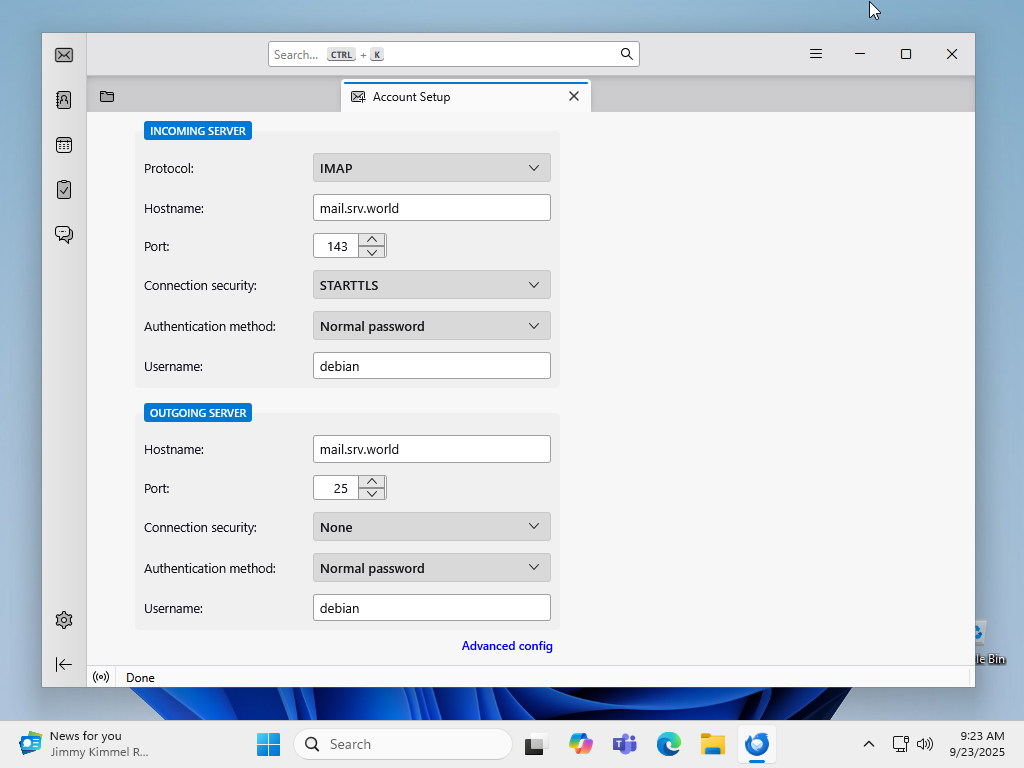Collapse the spaces toolbar arrow icon
The image size is (1024, 768).
point(64,664)
